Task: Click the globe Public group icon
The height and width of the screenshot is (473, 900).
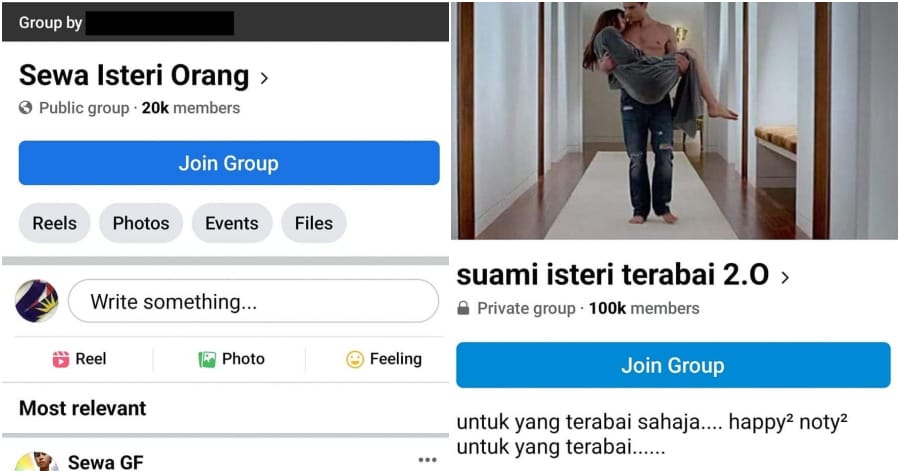Action: pyautogui.click(x=25, y=108)
